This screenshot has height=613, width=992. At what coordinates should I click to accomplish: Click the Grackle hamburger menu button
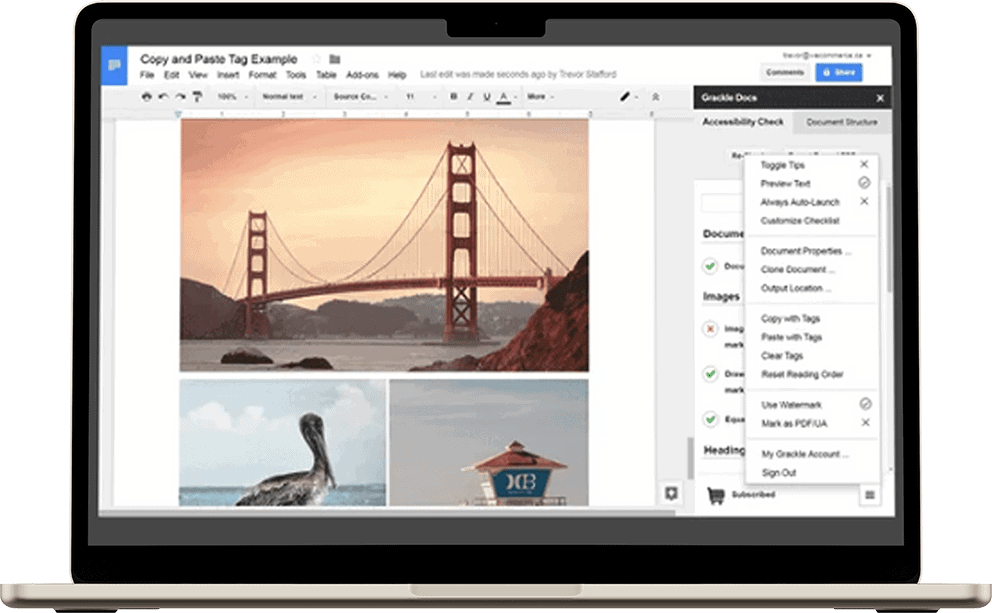[870, 495]
